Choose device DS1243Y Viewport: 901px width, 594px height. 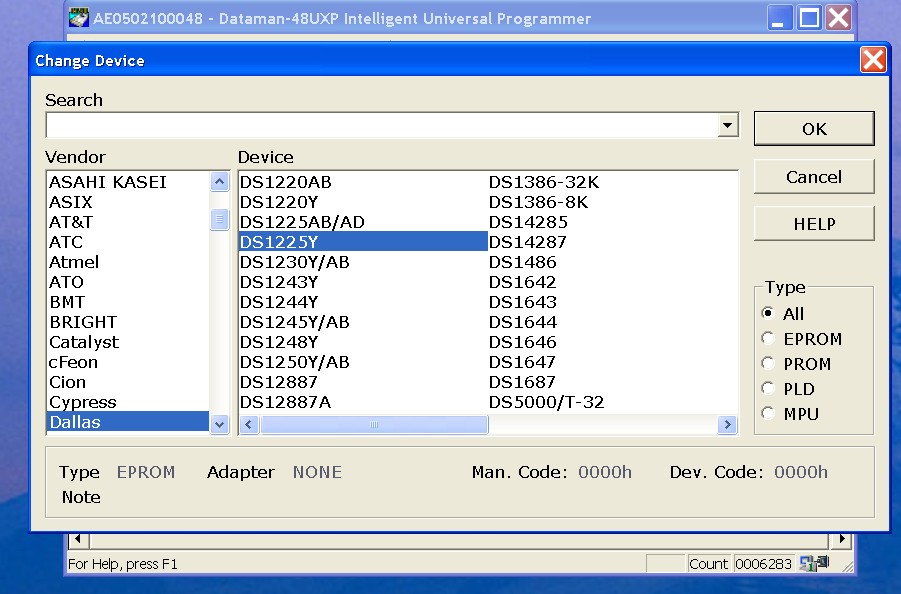363,282
